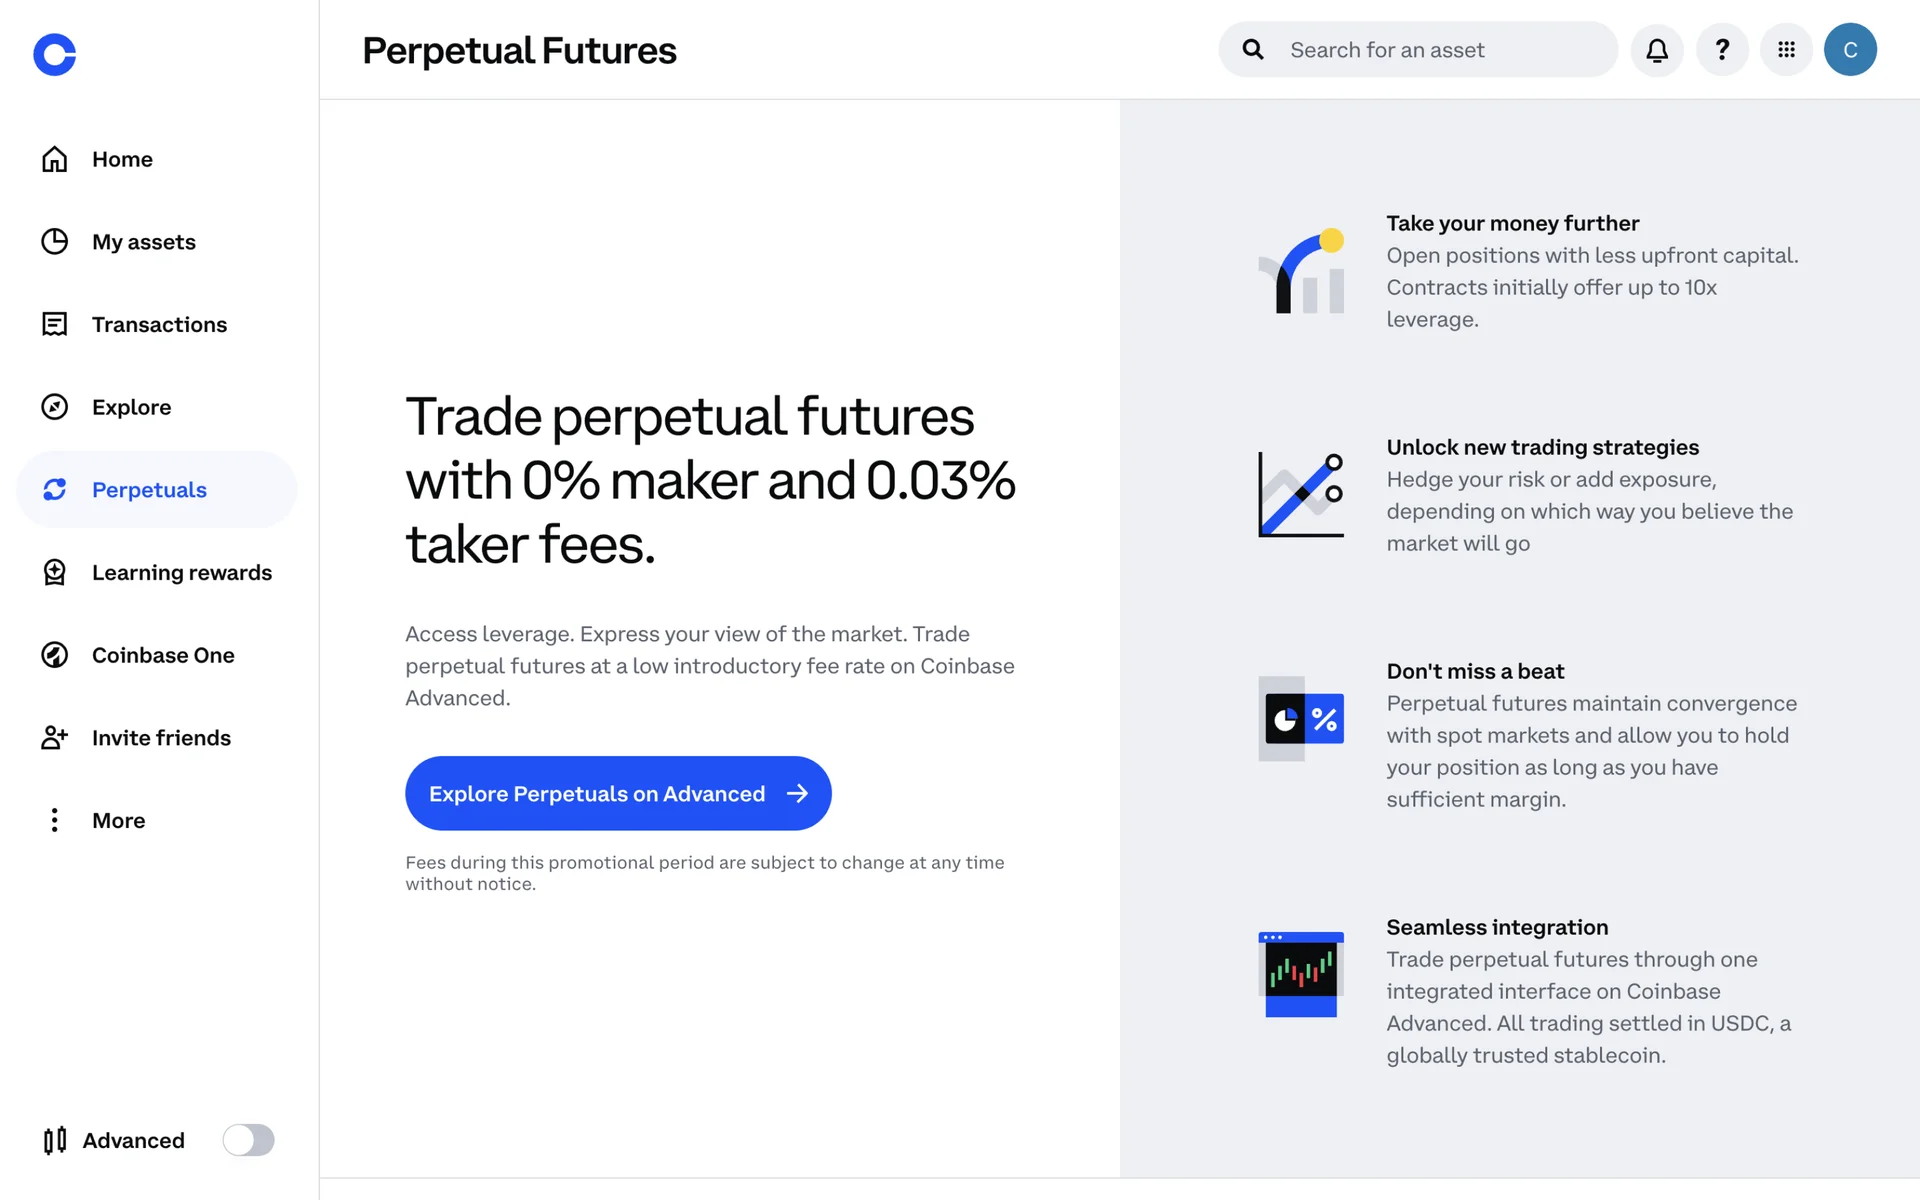Click the Invite friends person icon
This screenshot has height=1200, width=1920.
tap(55, 738)
